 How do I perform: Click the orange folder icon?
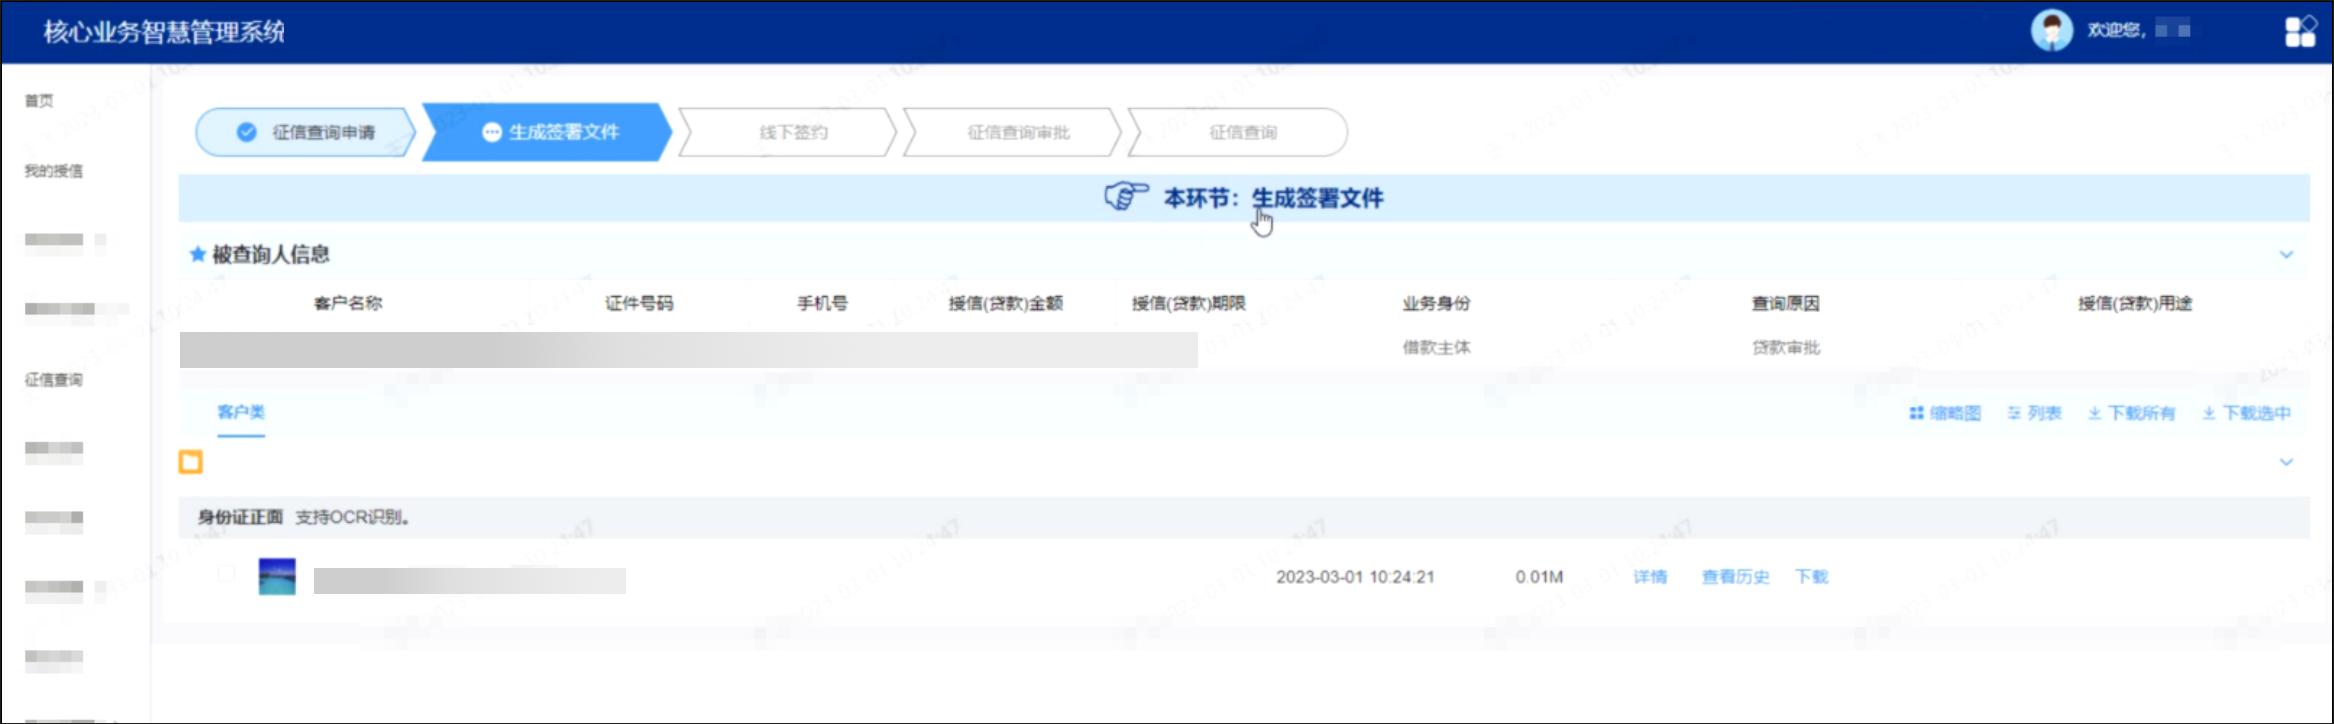[x=190, y=462]
